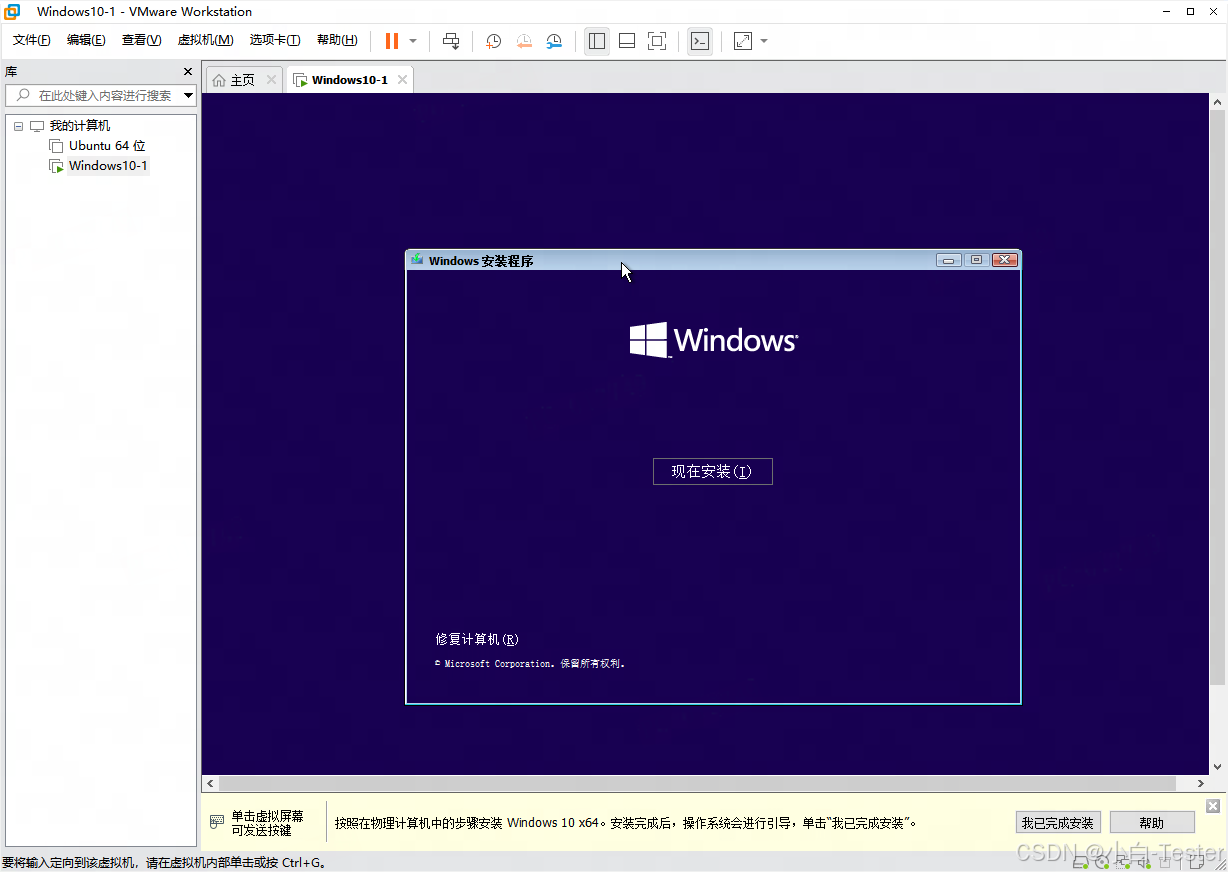Click the 现在安装(I) button

(x=713, y=472)
